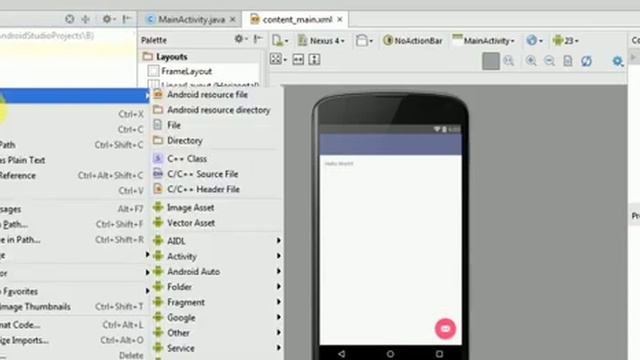
Task: Click Image Thumbnails context menu entry
Action: (72, 307)
